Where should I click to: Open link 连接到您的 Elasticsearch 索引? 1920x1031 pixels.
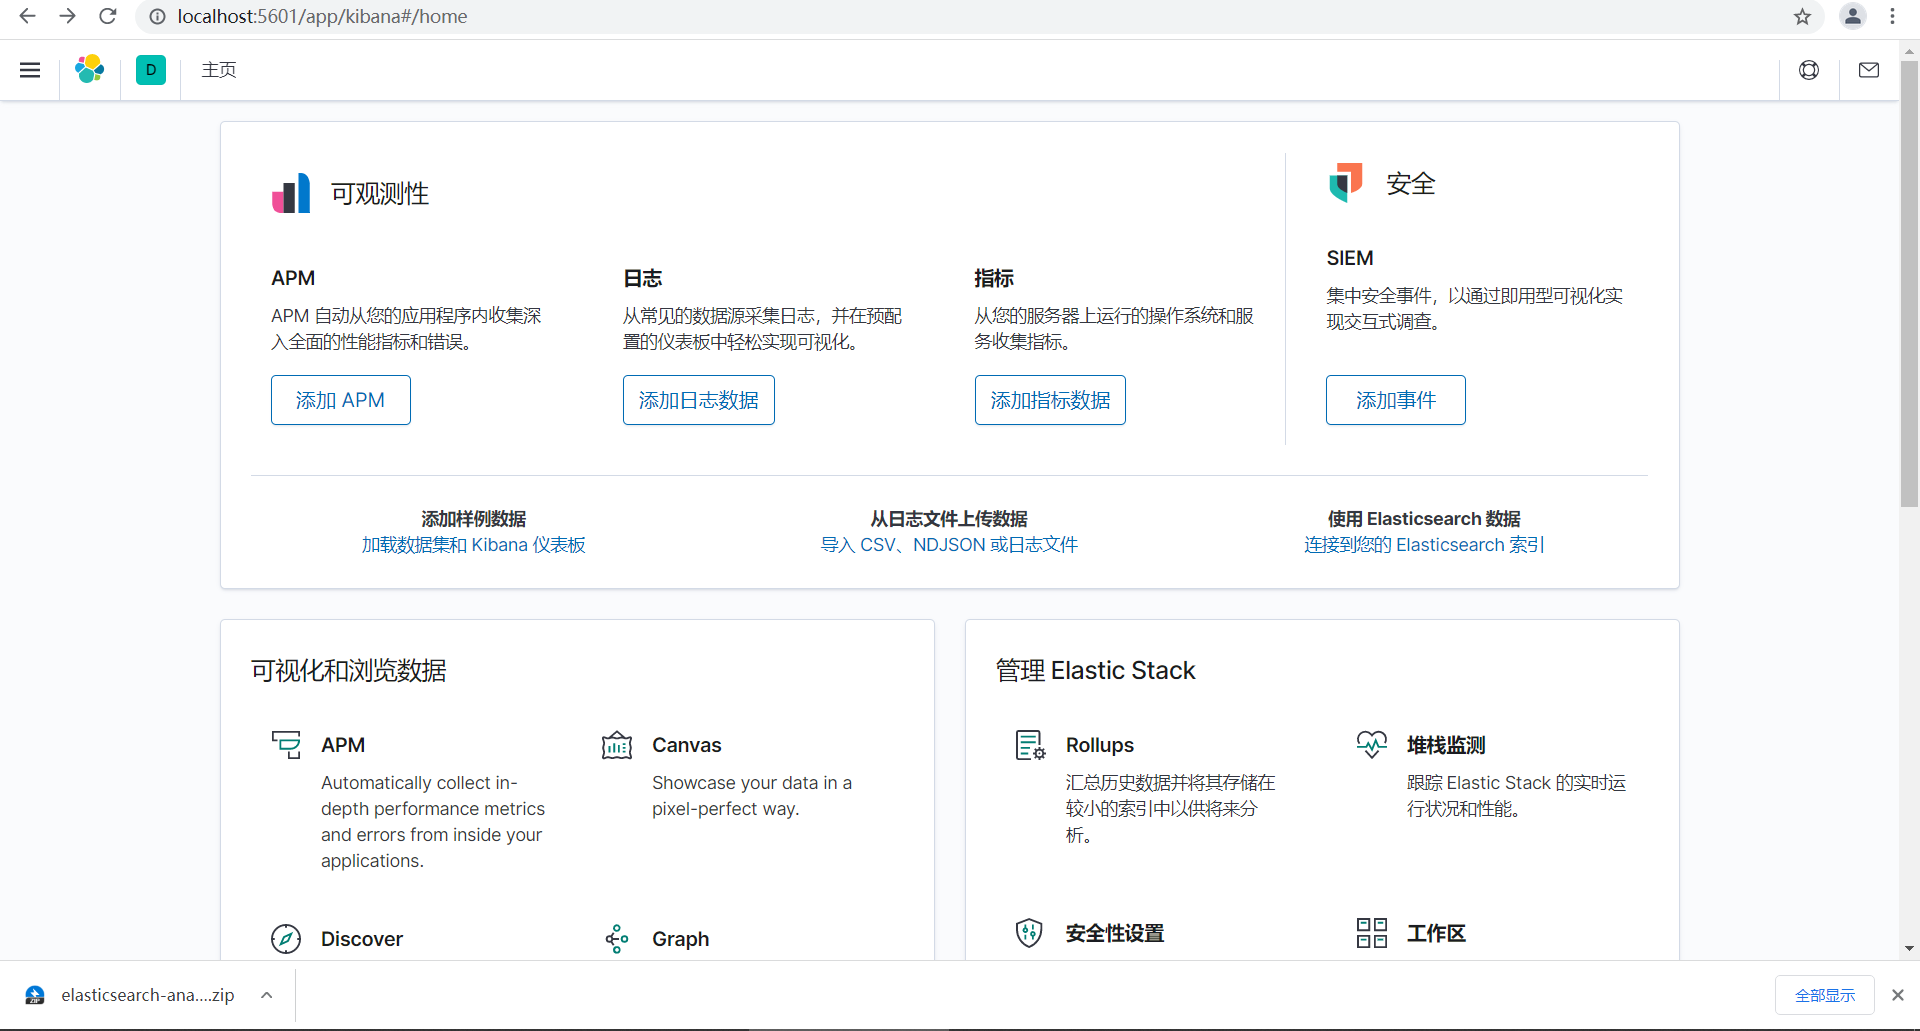click(1424, 545)
